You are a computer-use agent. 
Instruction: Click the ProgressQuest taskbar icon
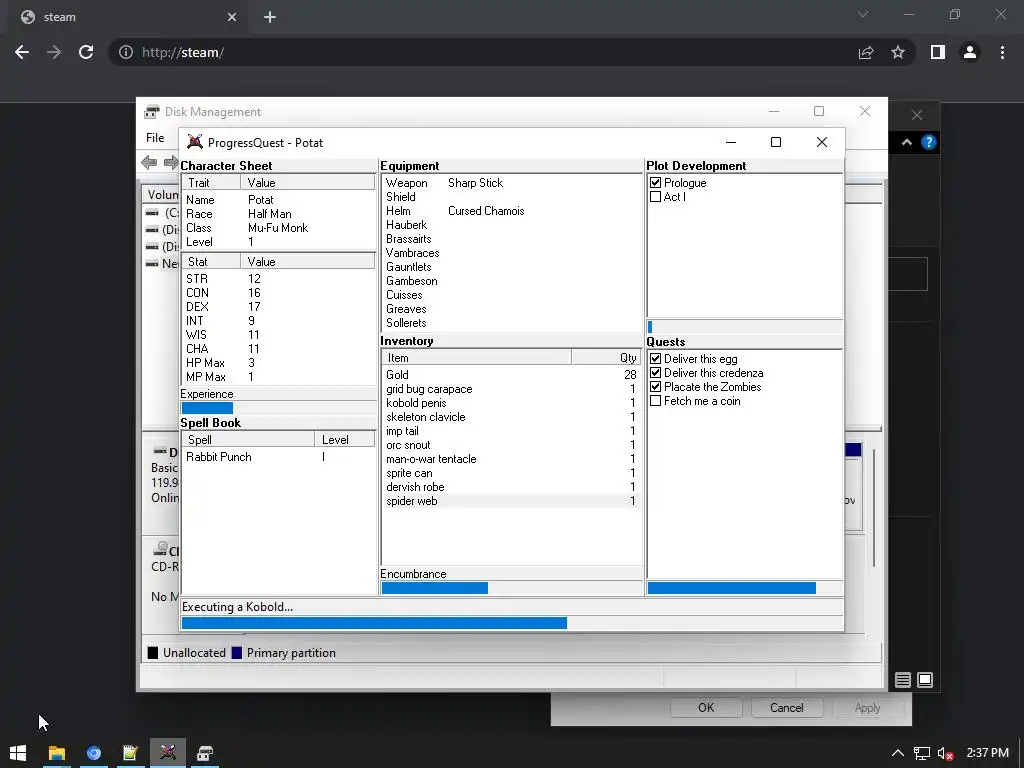(168, 753)
